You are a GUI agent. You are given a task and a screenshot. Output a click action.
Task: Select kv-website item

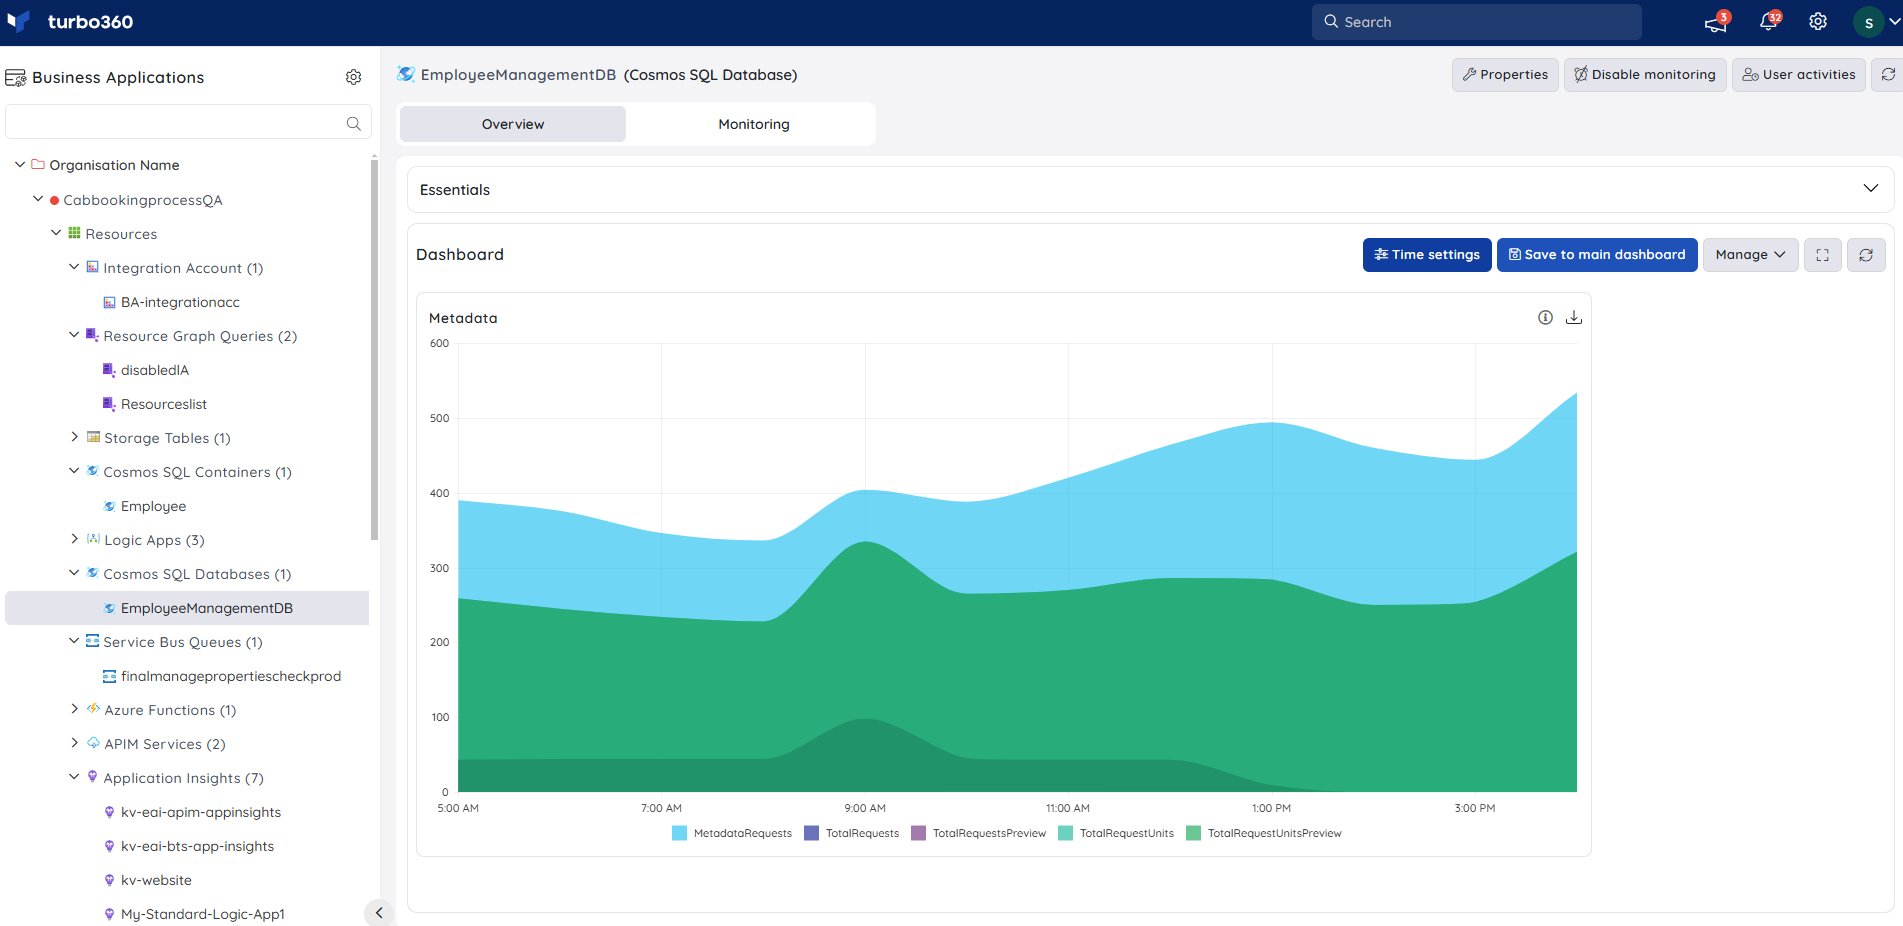[x=156, y=880]
